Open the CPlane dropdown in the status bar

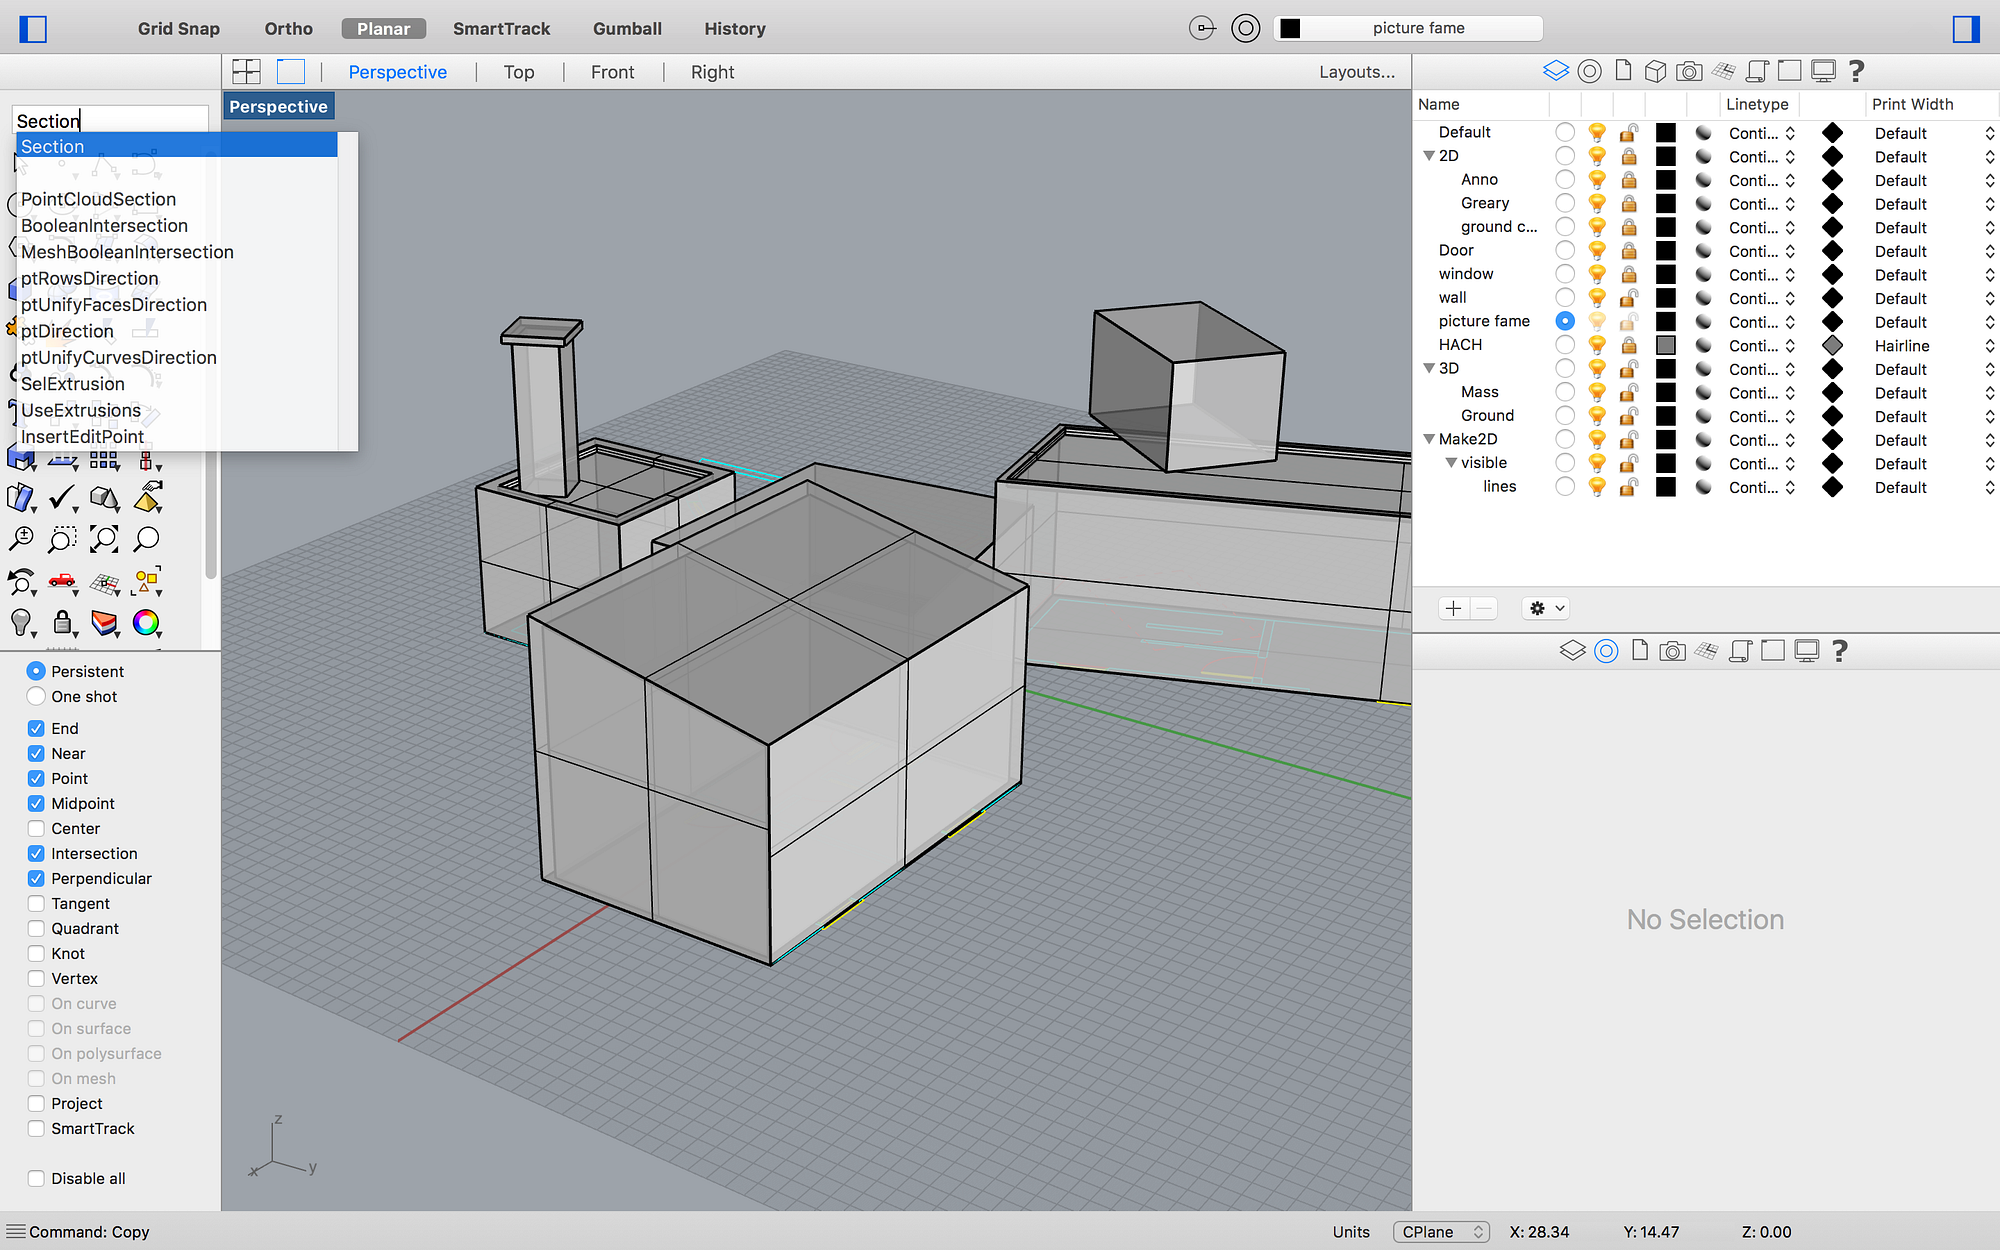[1441, 1231]
